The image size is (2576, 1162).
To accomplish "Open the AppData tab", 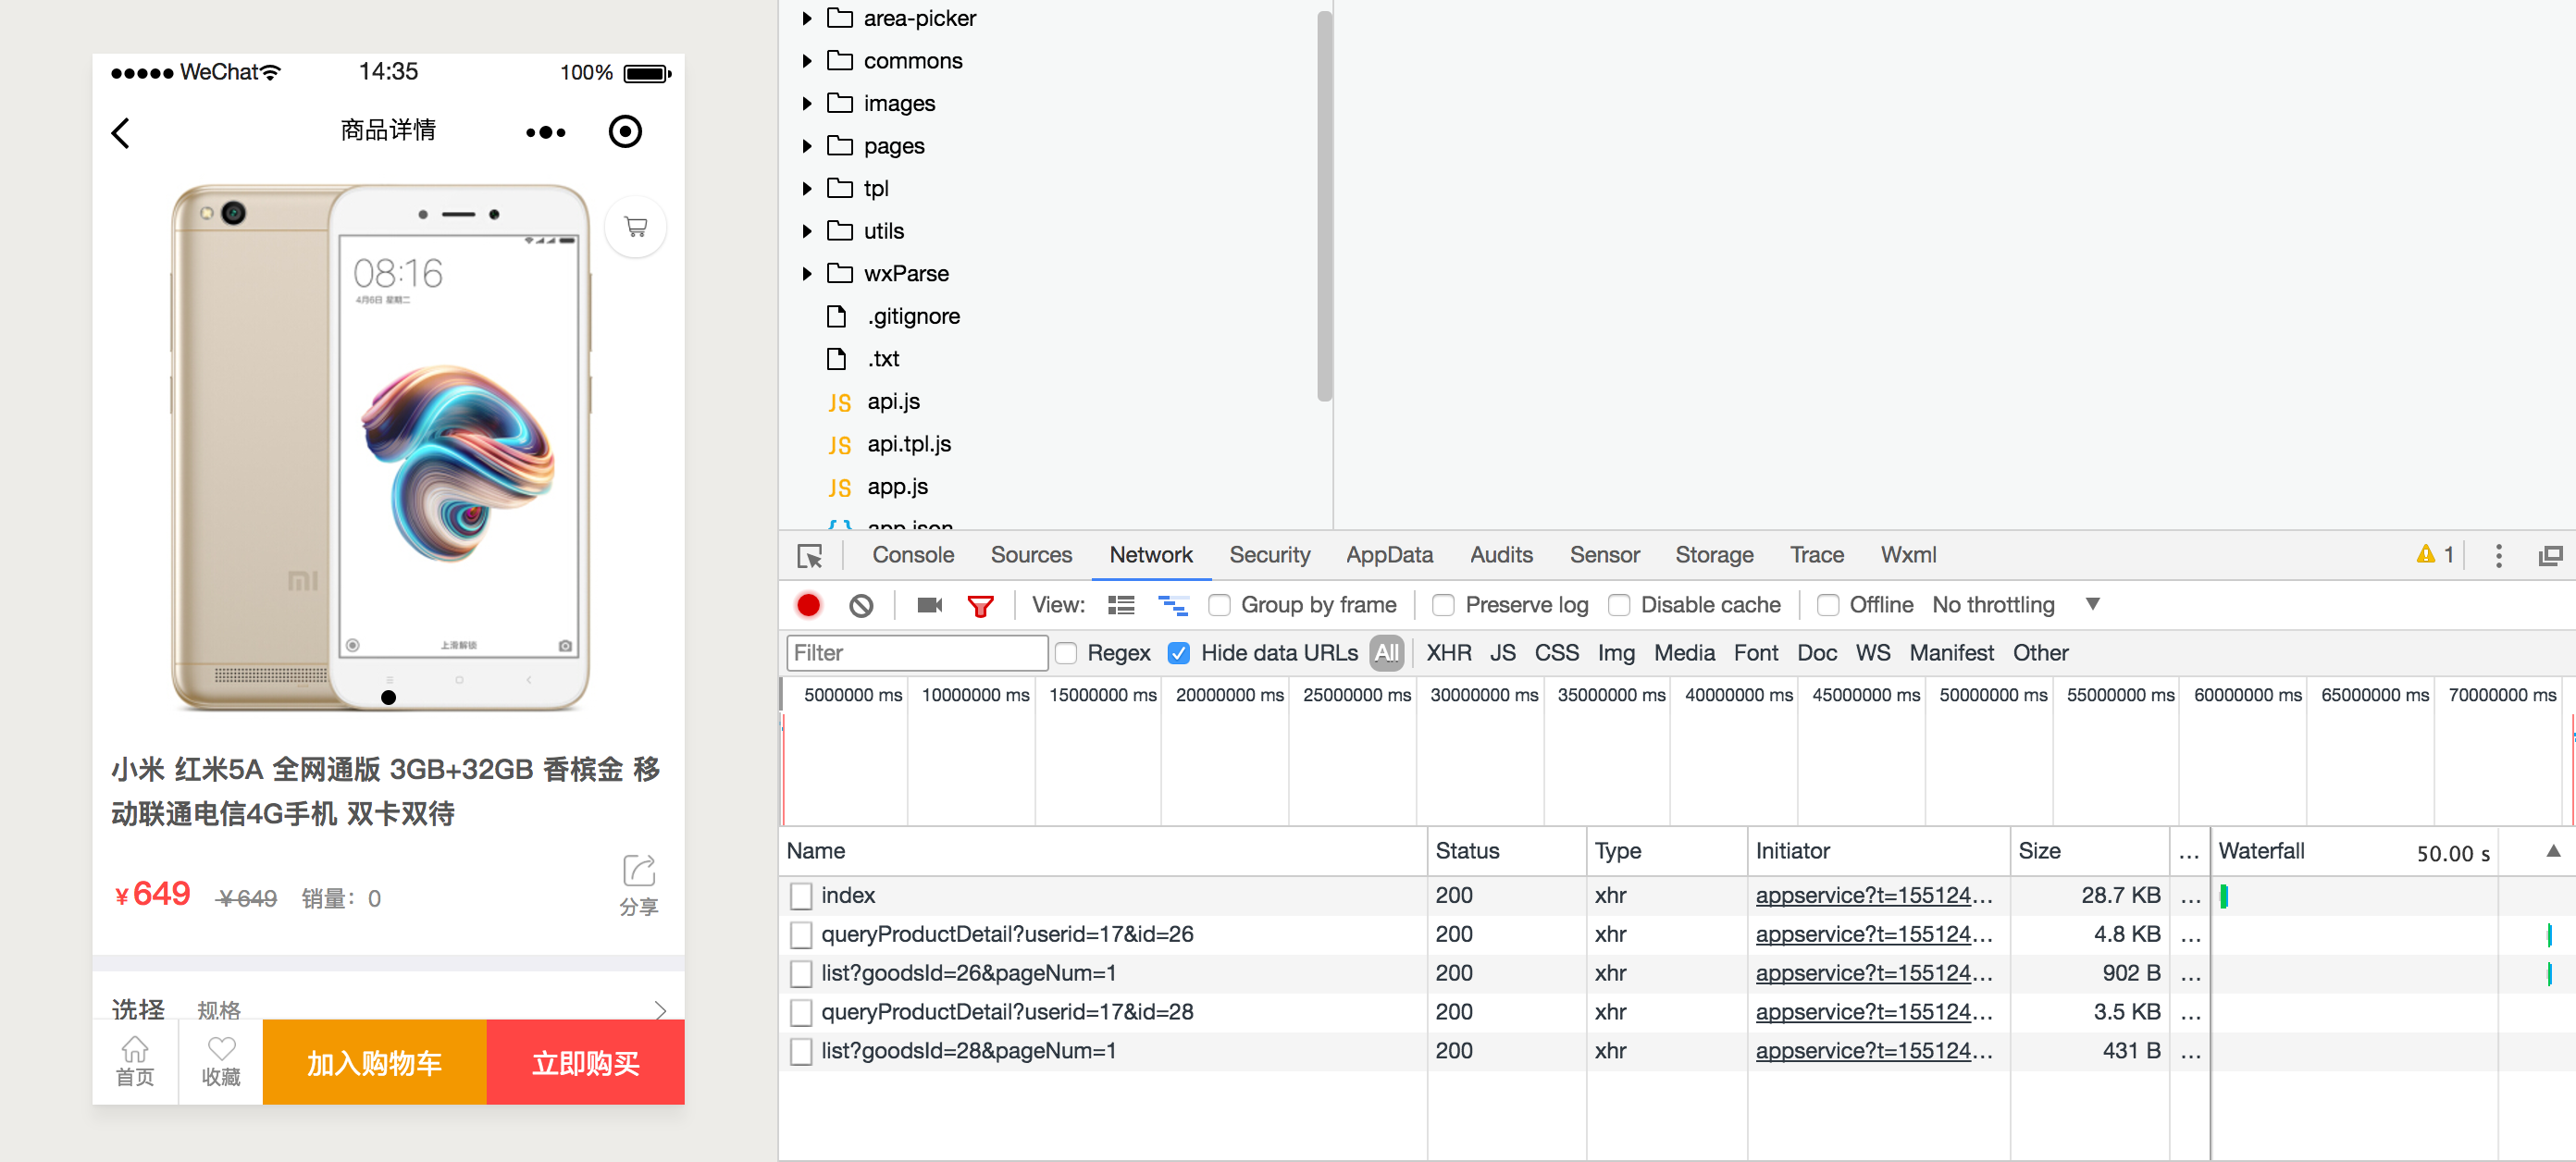I will point(1388,555).
